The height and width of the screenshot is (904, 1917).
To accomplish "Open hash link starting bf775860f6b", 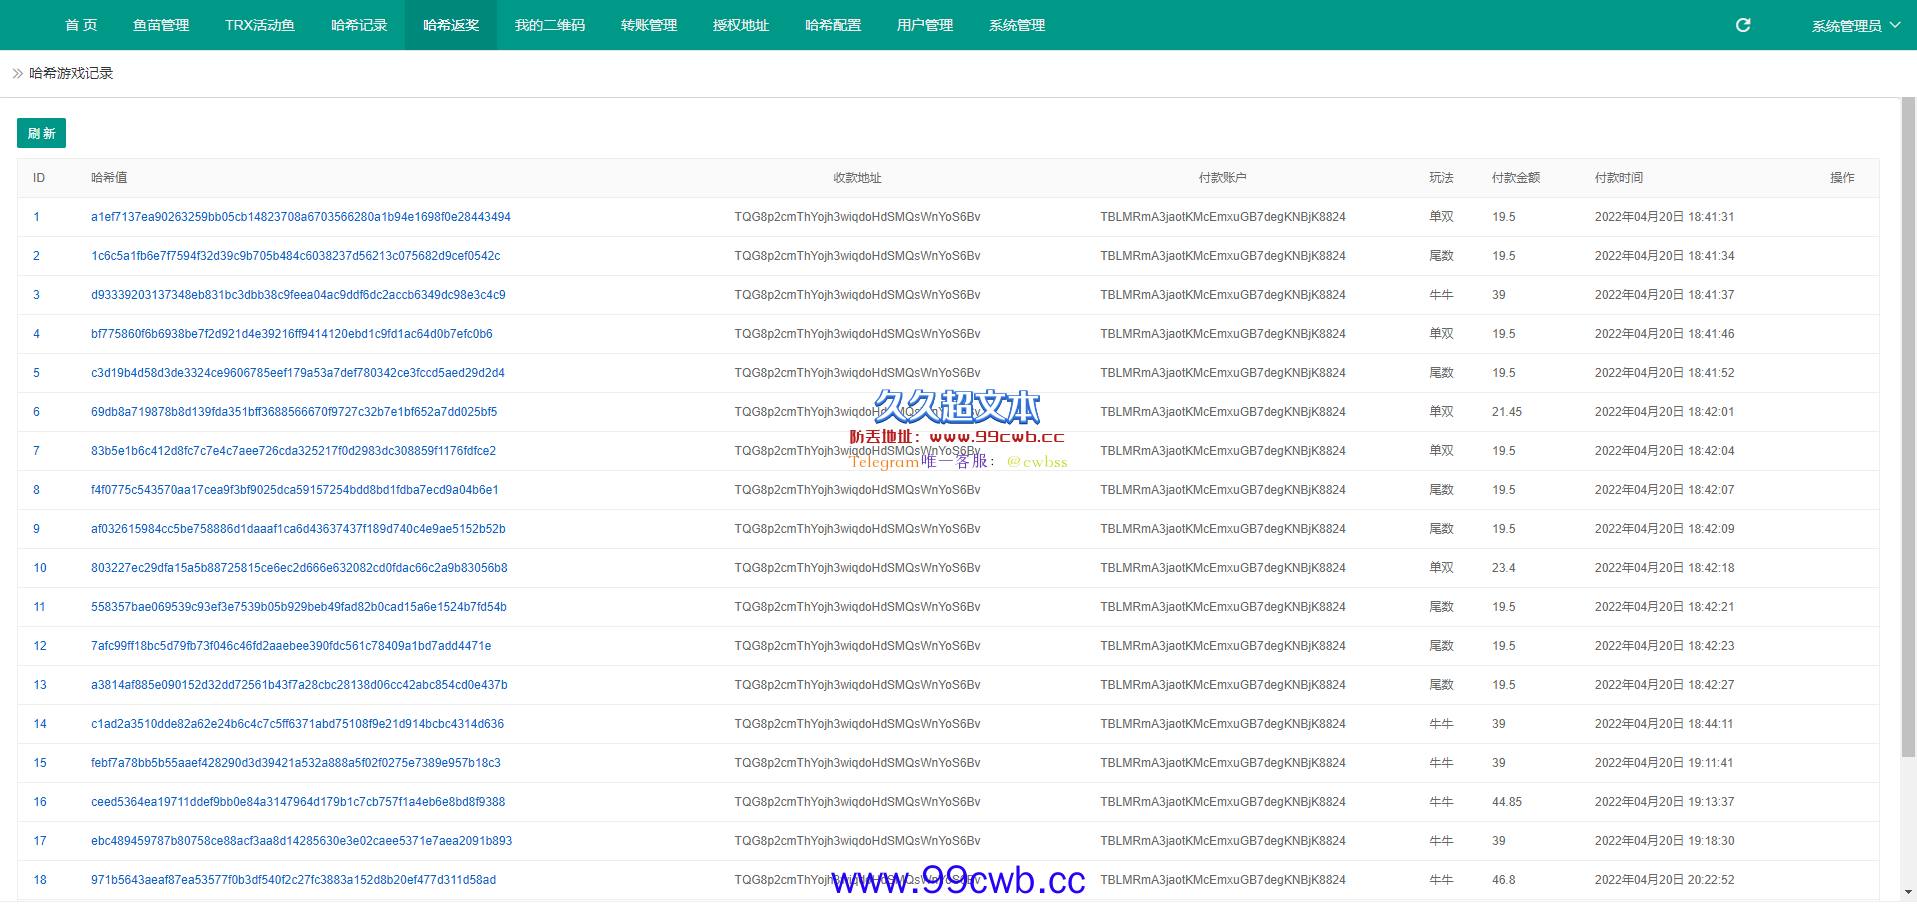I will (x=292, y=334).
